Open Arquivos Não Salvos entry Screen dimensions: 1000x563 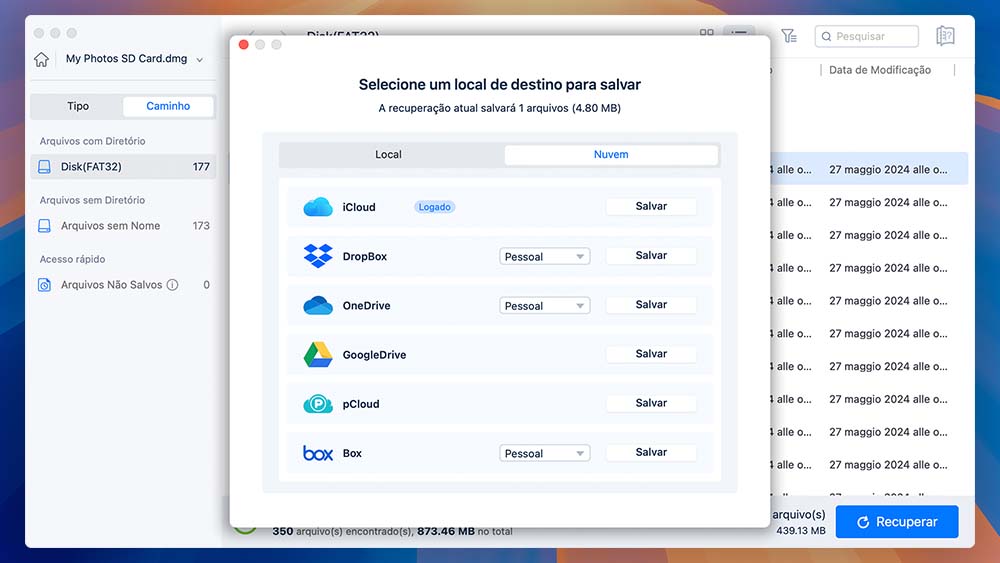pyautogui.click(x=123, y=284)
